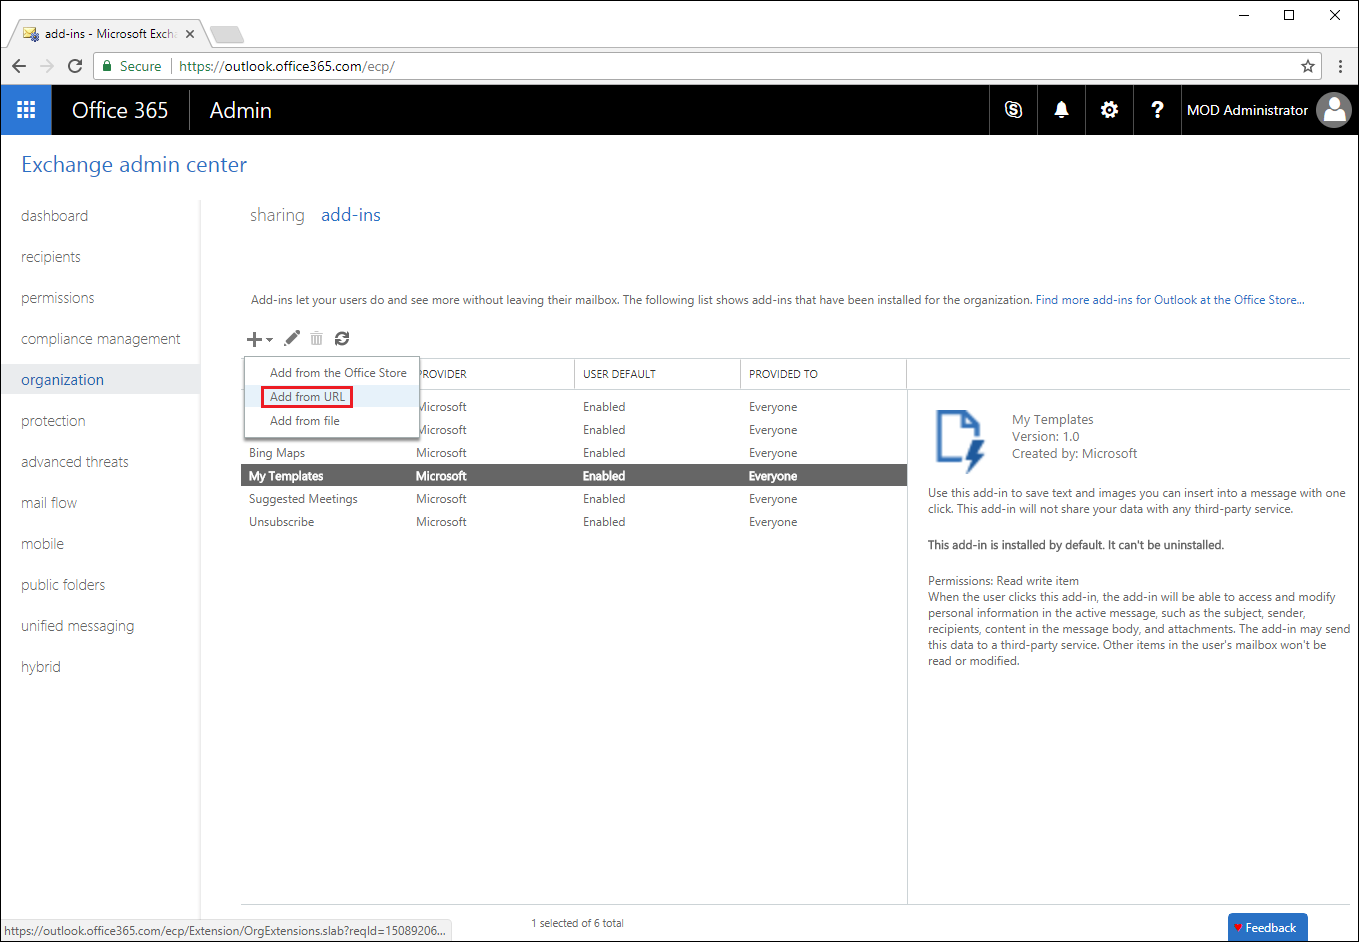Open dashboard in the left navigation
Viewport: 1359px width, 942px height.
[55, 216]
